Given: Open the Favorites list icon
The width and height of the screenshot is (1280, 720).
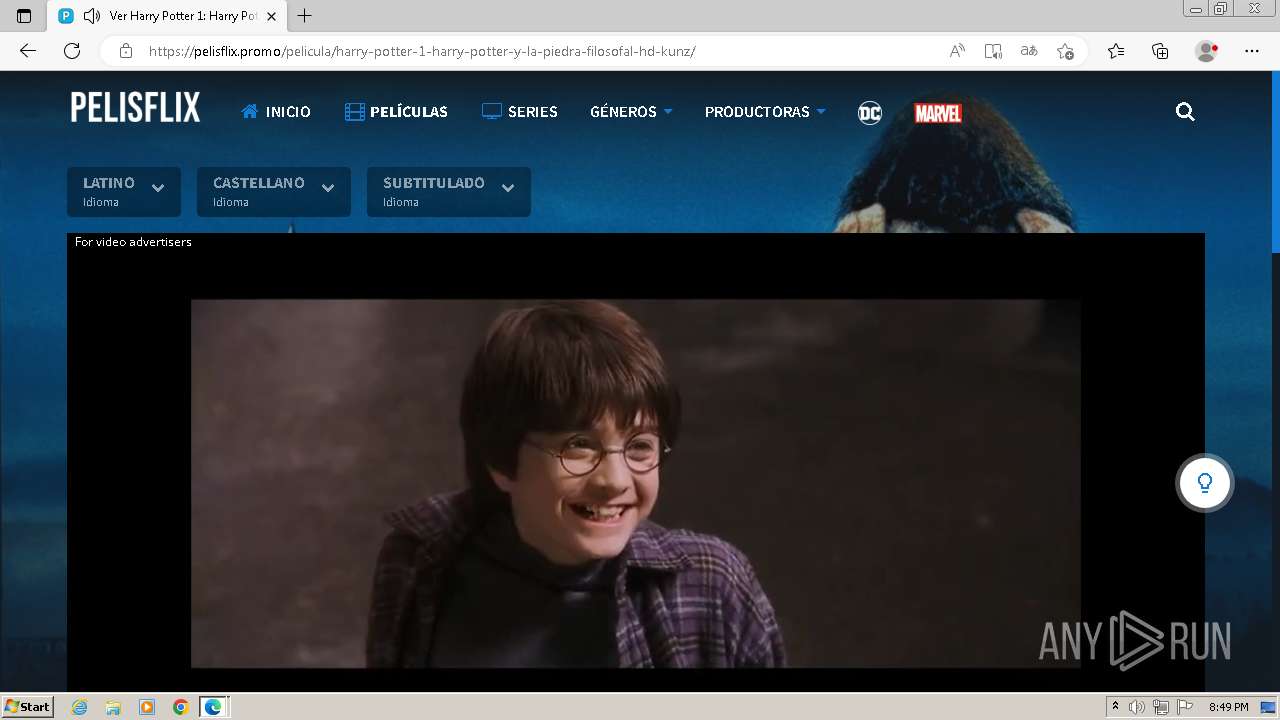Looking at the screenshot, I should point(1116,51).
